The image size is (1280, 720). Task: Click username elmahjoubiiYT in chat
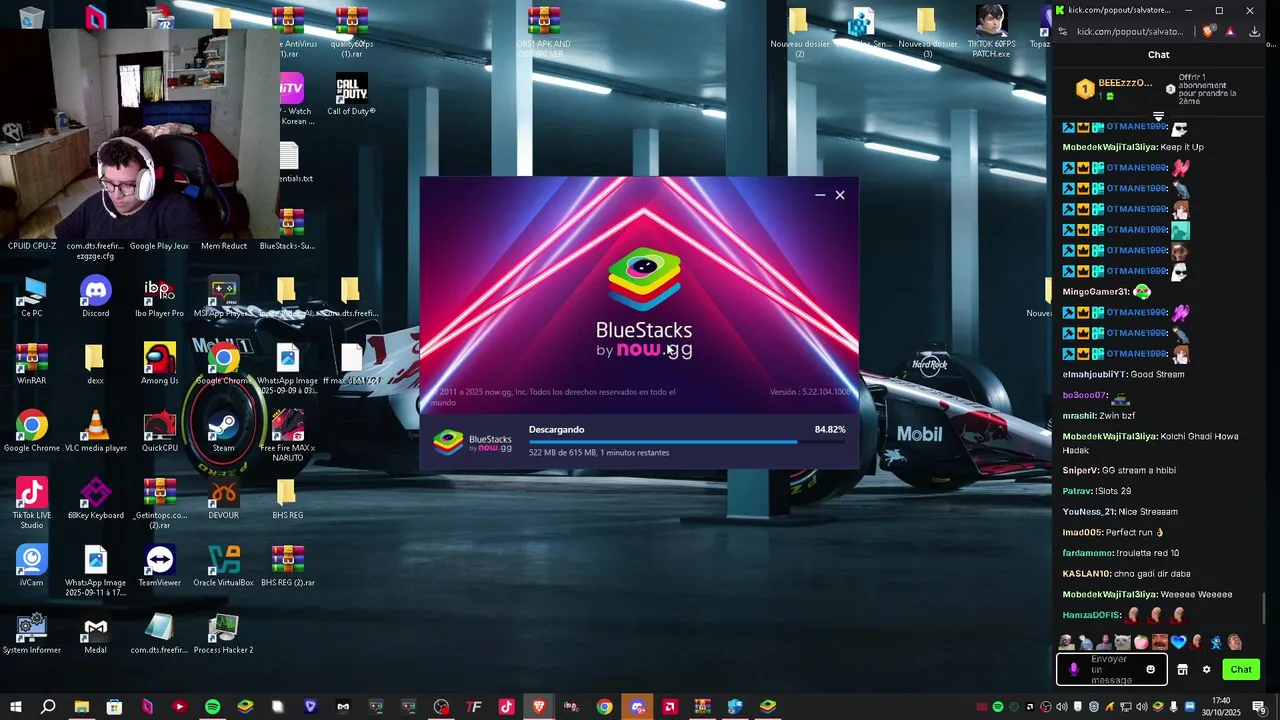click(x=1094, y=374)
